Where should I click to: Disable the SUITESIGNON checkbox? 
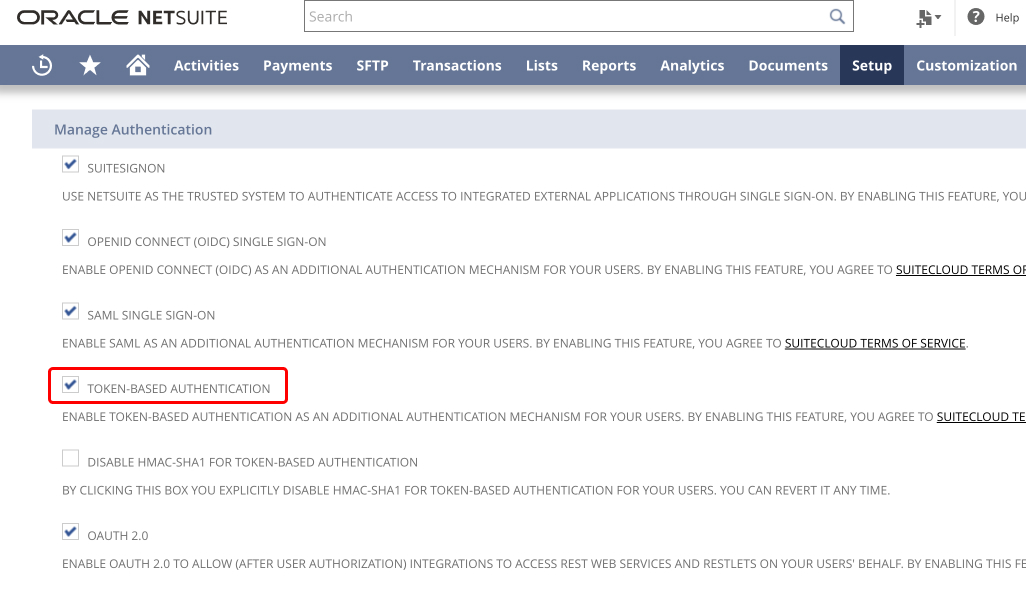70,163
